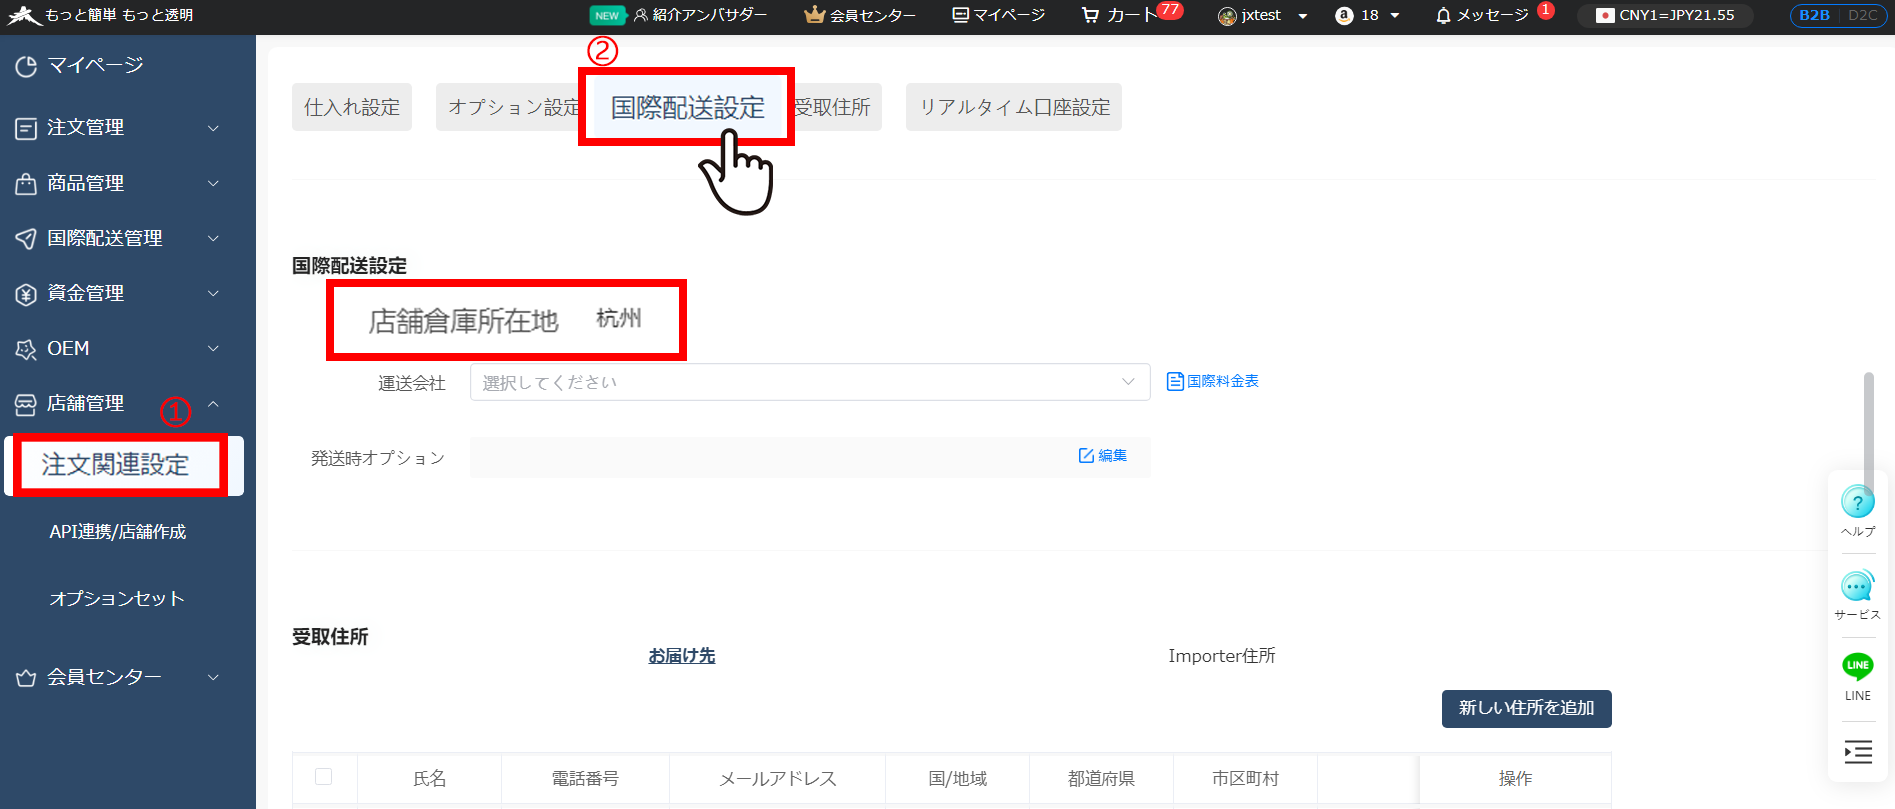Switch to the 受取住所 tab
1895x809 pixels.
833,107
